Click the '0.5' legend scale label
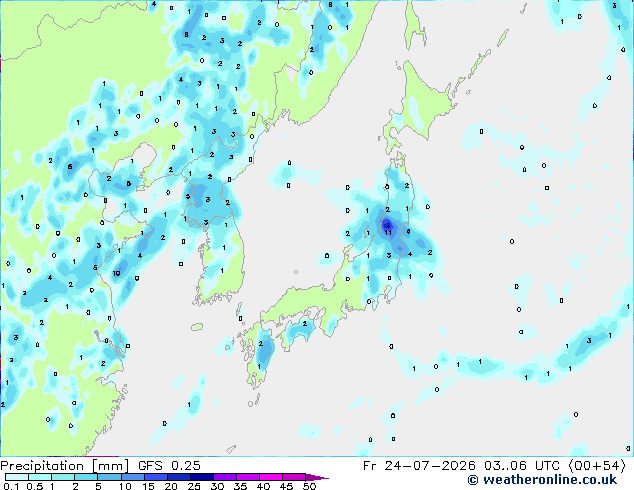Image resolution: width=634 pixels, height=490 pixels. pos(35,486)
